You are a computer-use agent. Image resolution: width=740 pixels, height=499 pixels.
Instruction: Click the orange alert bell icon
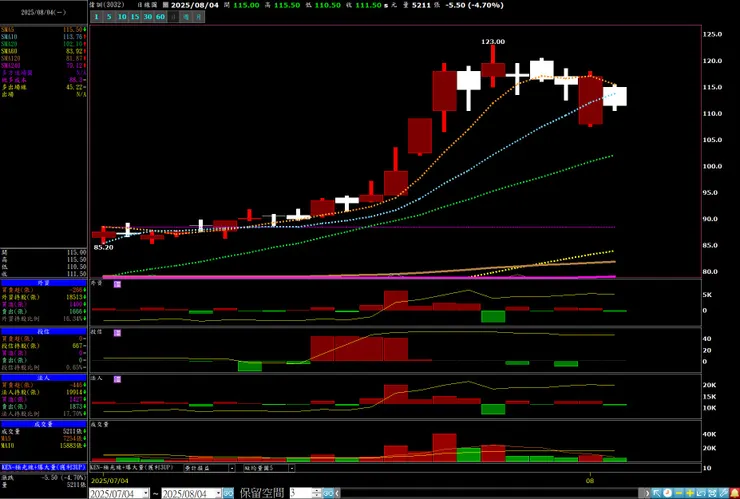(735, 493)
